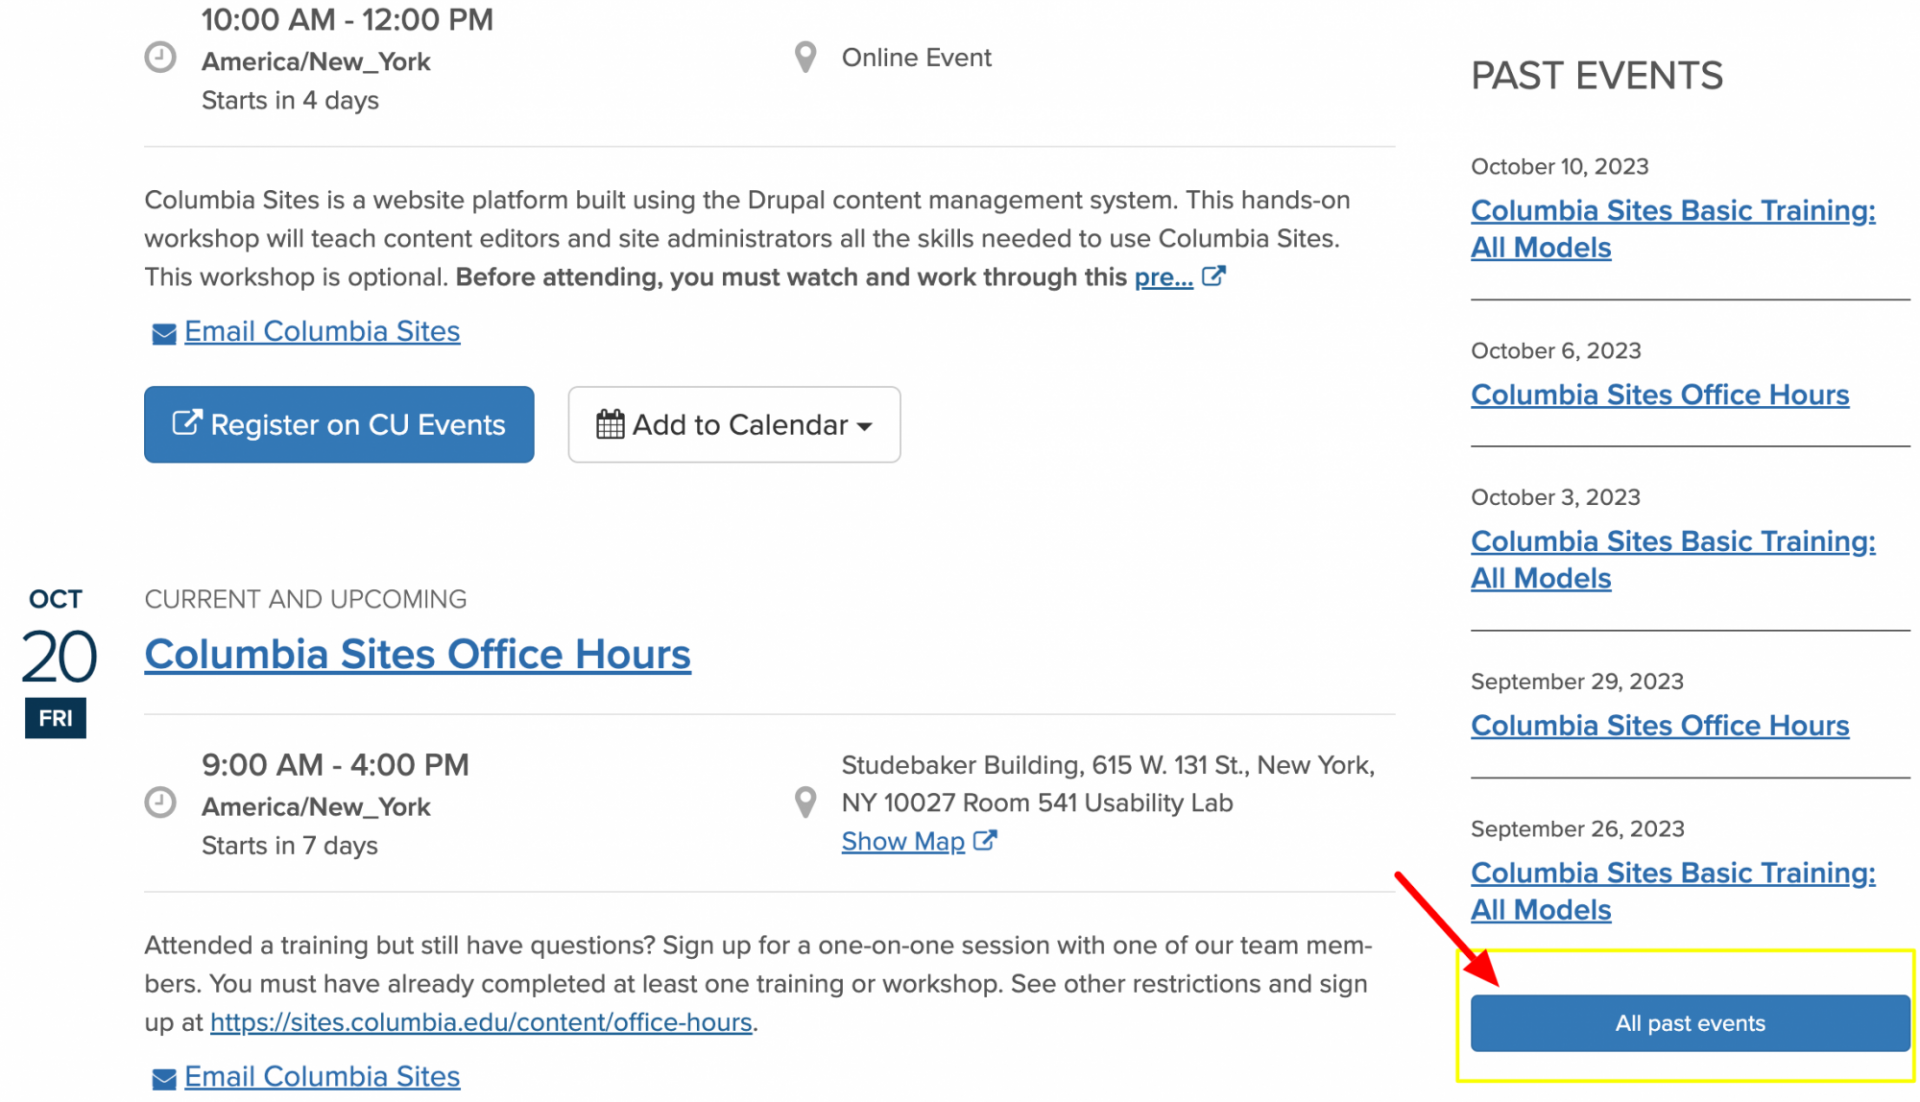Open the Columbia Sites Office Hours event title
1920x1102 pixels.
[417, 654]
